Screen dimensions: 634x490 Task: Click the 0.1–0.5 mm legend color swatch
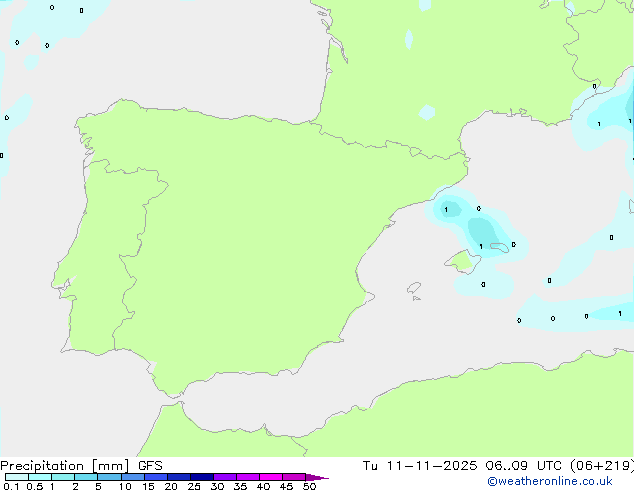click(x=17, y=477)
